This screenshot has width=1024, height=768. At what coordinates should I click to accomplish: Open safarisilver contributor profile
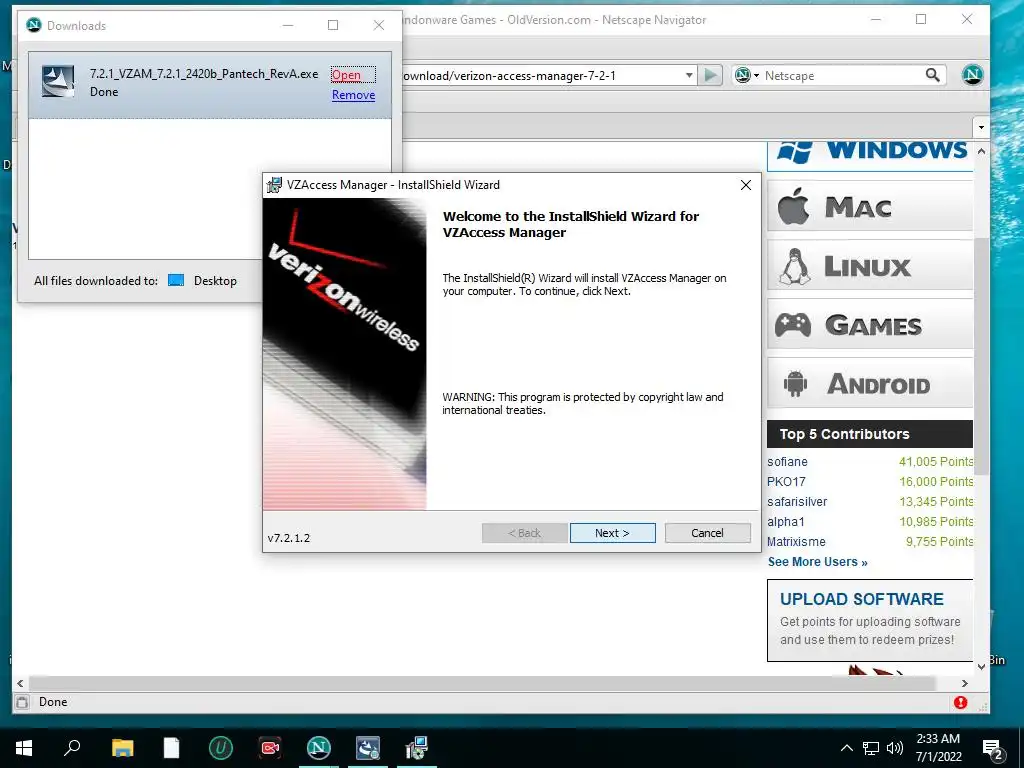(797, 502)
